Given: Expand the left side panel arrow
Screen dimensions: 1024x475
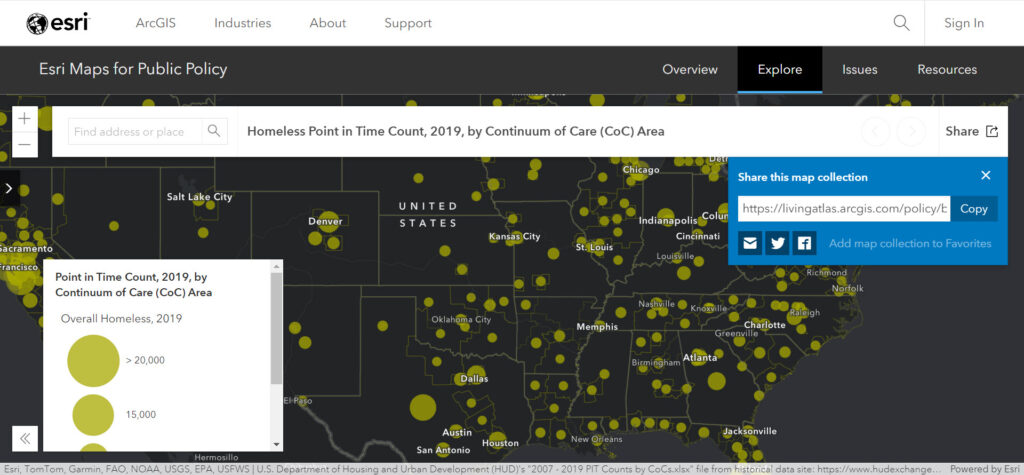Looking at the screenshot, I should [x=9, y=188].
